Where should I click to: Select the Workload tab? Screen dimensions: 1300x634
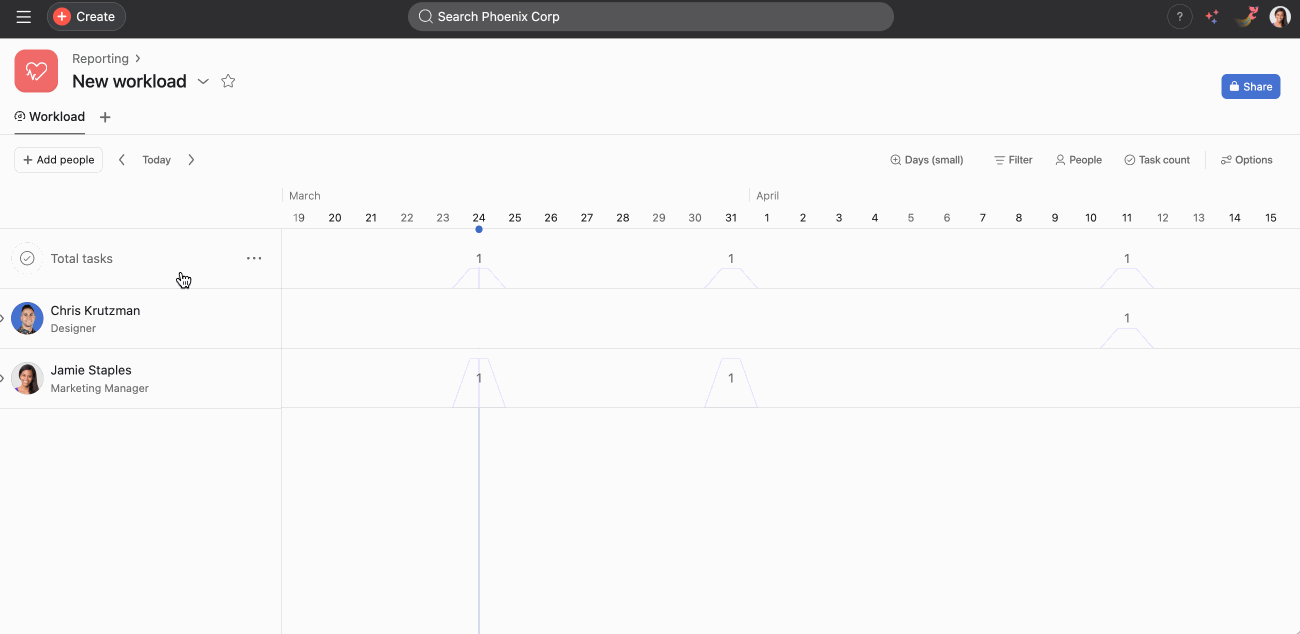(50, 117)
